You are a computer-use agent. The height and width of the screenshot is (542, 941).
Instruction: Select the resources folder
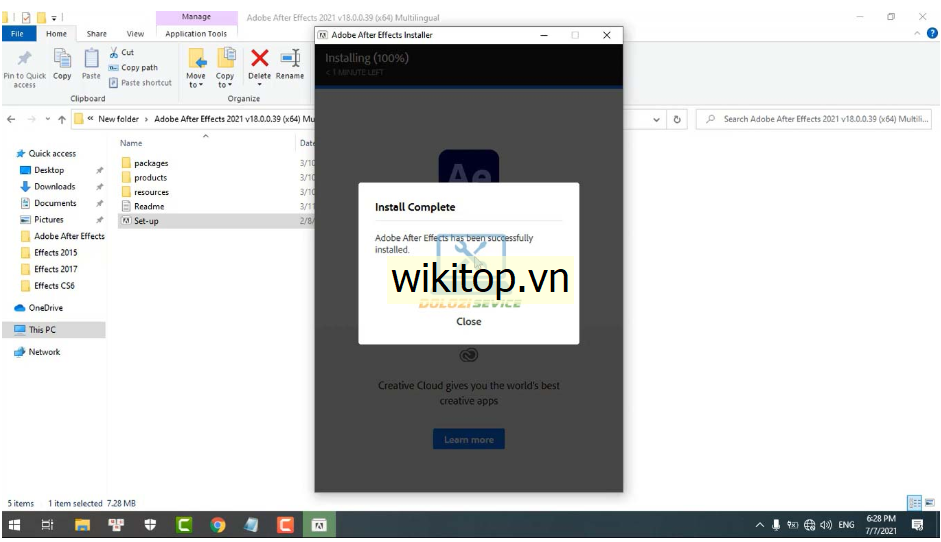coord(151,192)
